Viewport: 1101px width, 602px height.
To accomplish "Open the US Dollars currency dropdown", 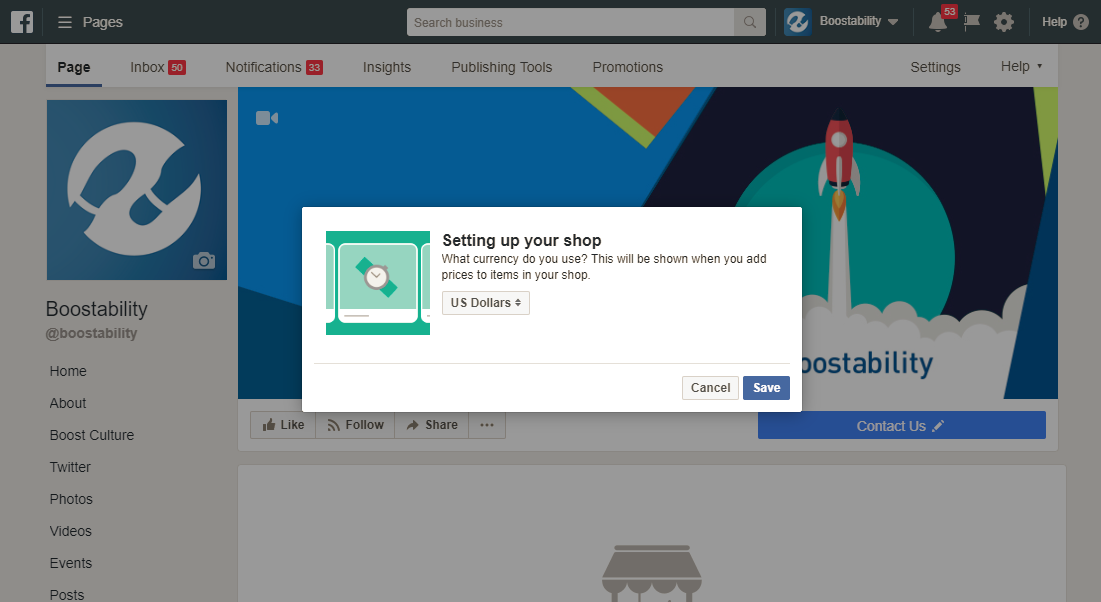I will pos(485,303).
